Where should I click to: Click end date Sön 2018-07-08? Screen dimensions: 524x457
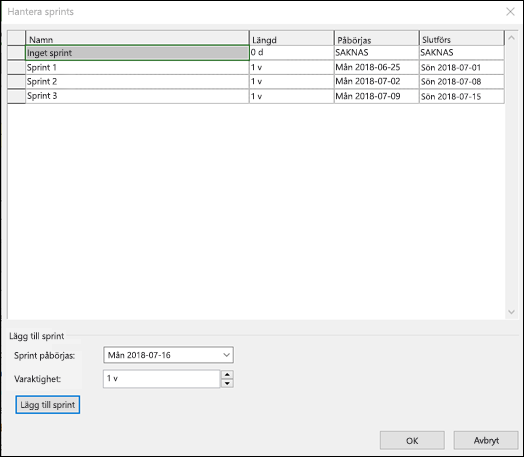[462, 82]
